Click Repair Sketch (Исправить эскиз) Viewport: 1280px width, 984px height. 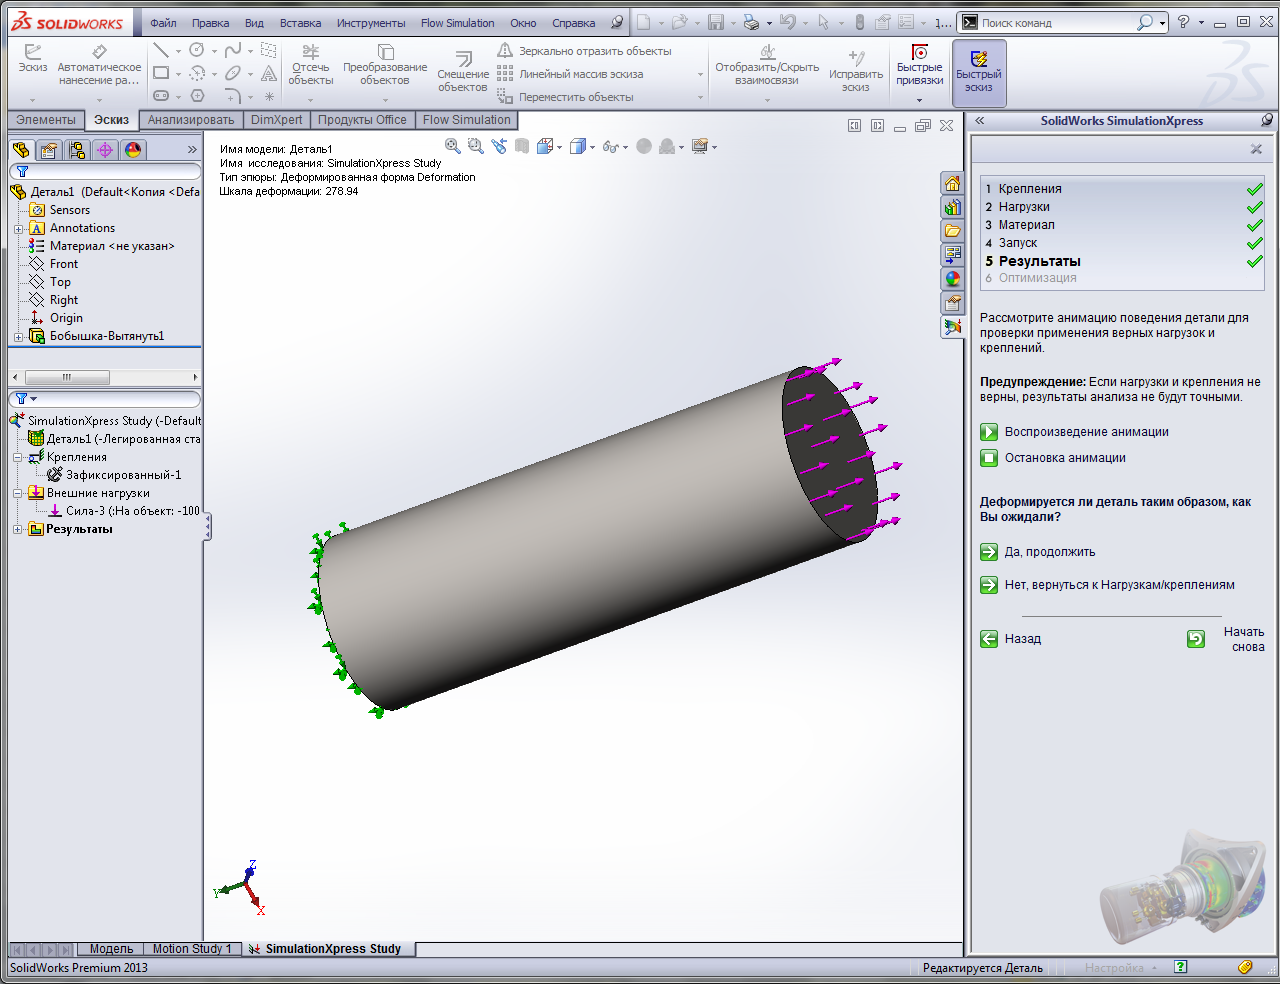point(856,70)
